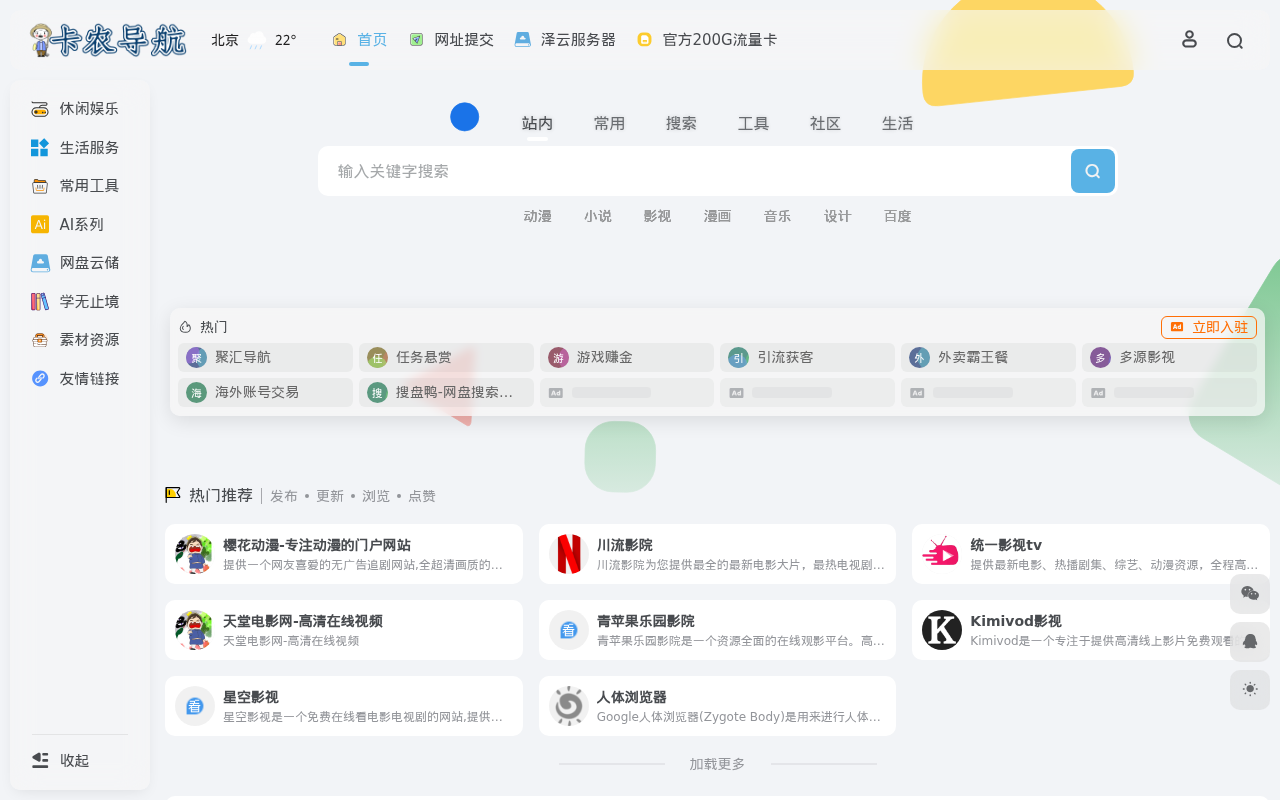Viewport: 1280px width, 800px height.
Task: Expand list with 加载更多
Action: coord(717,764)
